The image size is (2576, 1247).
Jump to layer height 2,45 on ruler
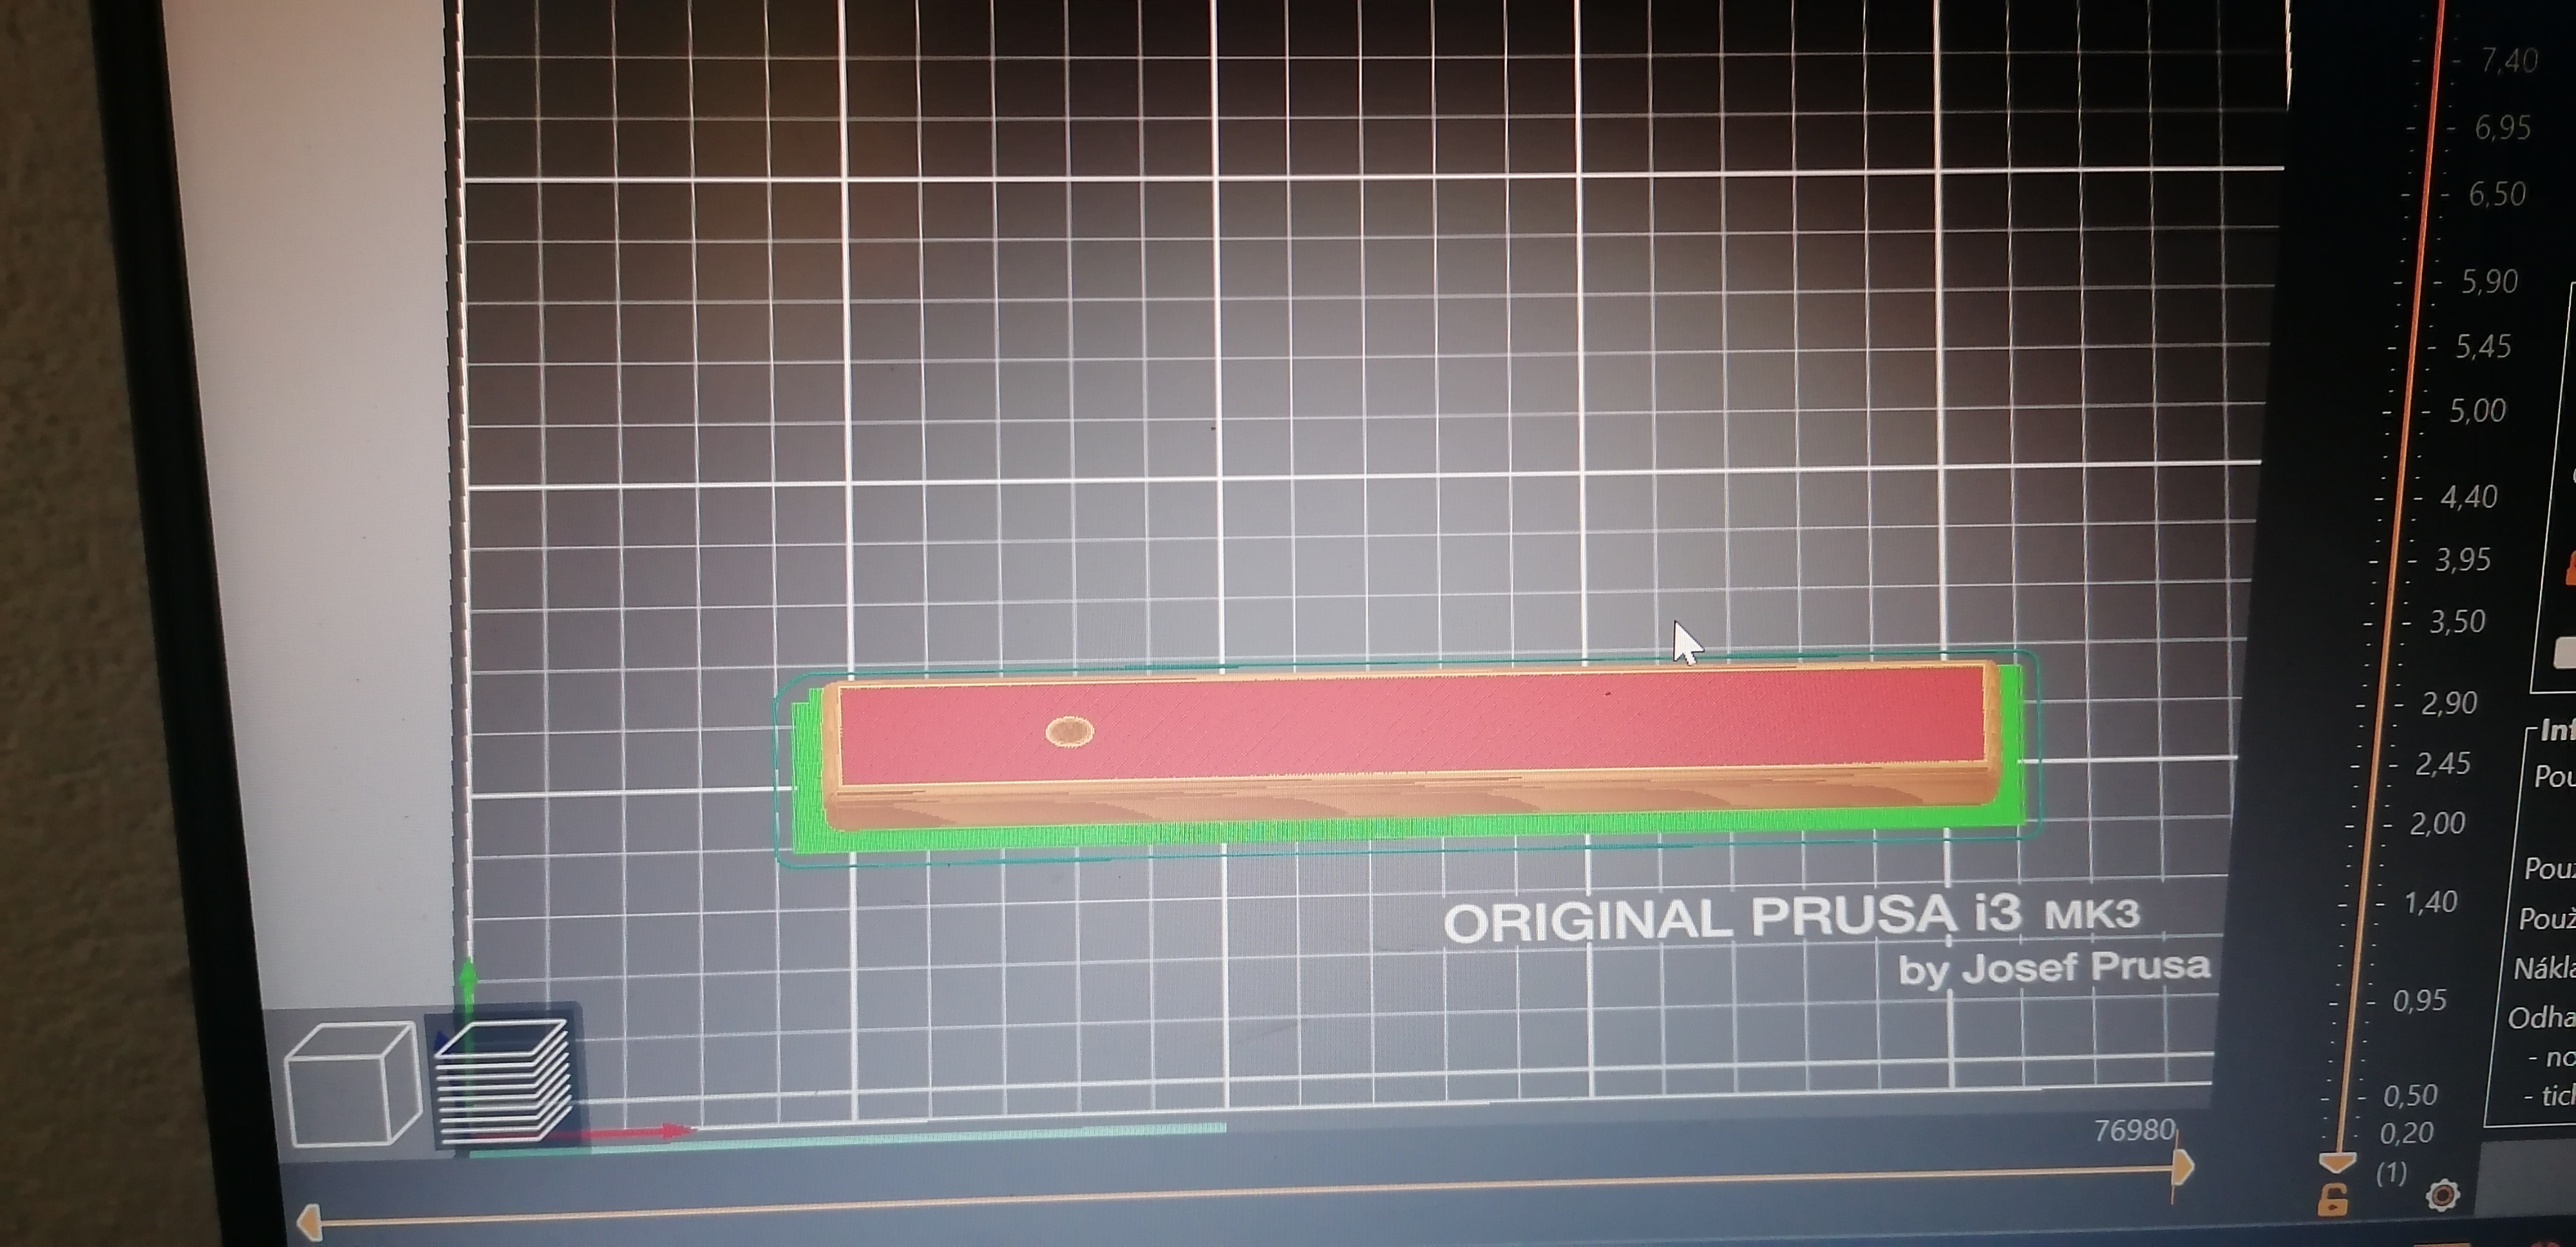click(2443, 764)
